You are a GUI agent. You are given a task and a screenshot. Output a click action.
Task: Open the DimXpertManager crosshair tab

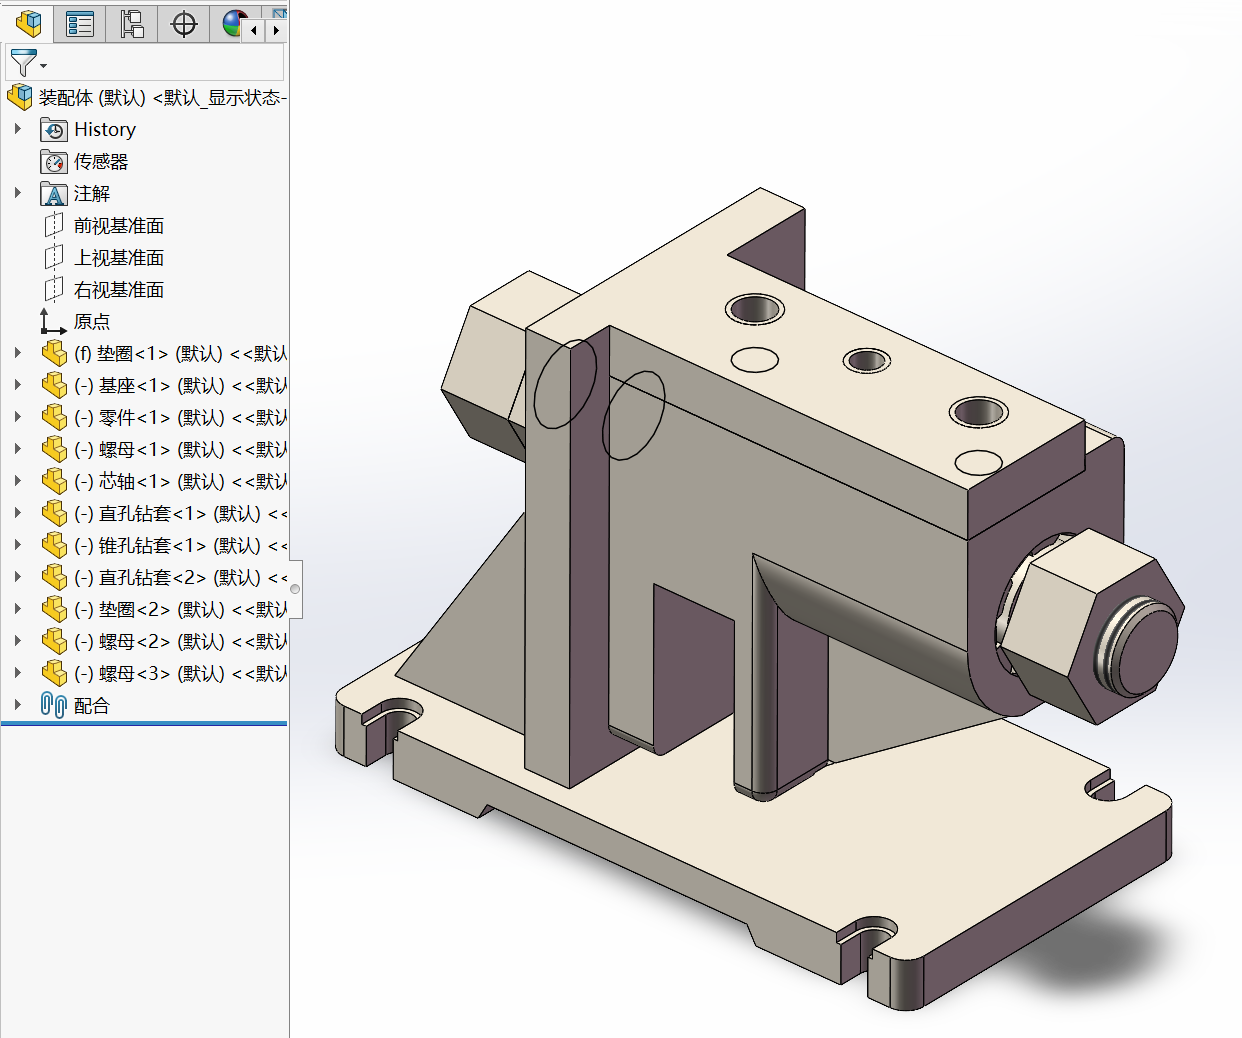(184, 23)
